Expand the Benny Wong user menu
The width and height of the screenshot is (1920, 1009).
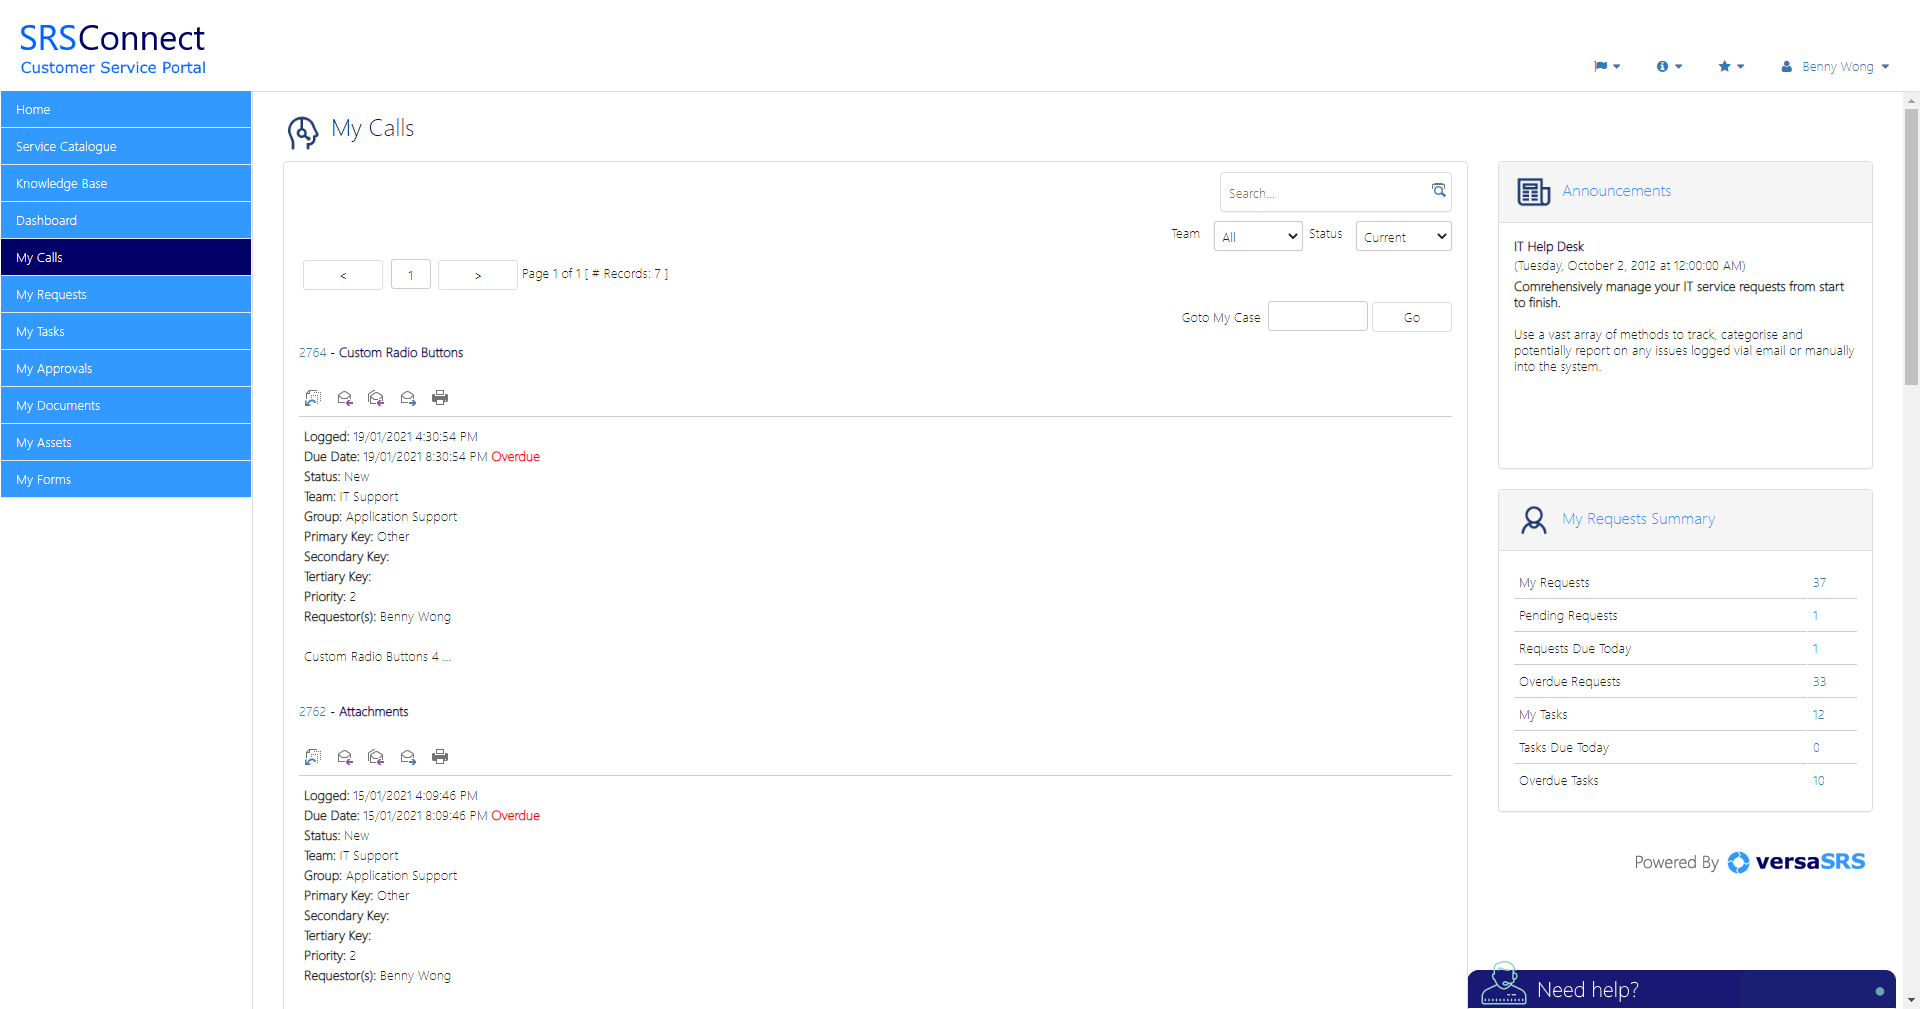click(1836, 67)
